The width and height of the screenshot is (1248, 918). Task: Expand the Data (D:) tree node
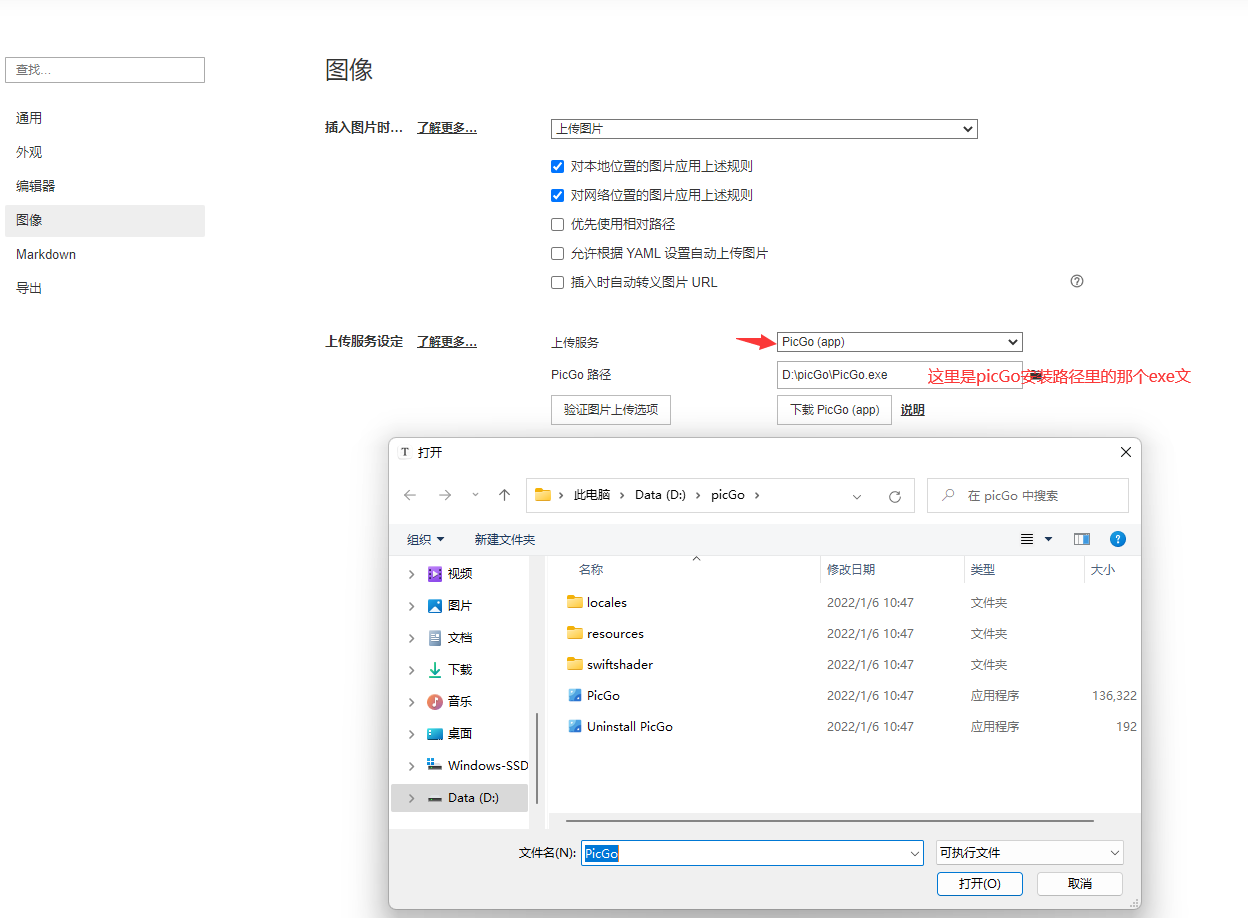pos(411,798)
